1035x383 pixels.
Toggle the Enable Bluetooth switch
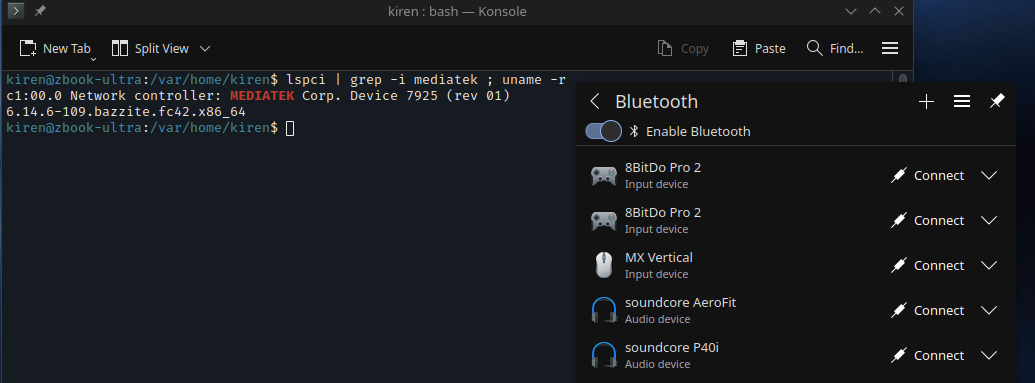pyautogui.click(x=603, y=131)
